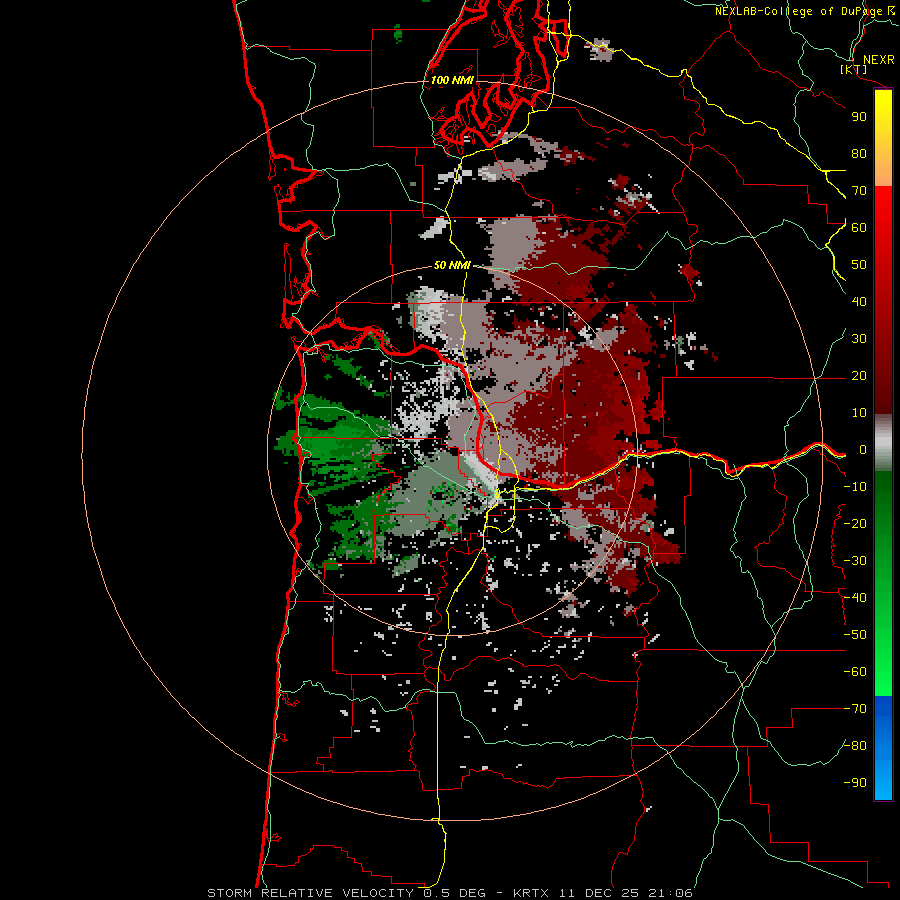Click the 50 value on the velocity scale

[x=859, y=265]
